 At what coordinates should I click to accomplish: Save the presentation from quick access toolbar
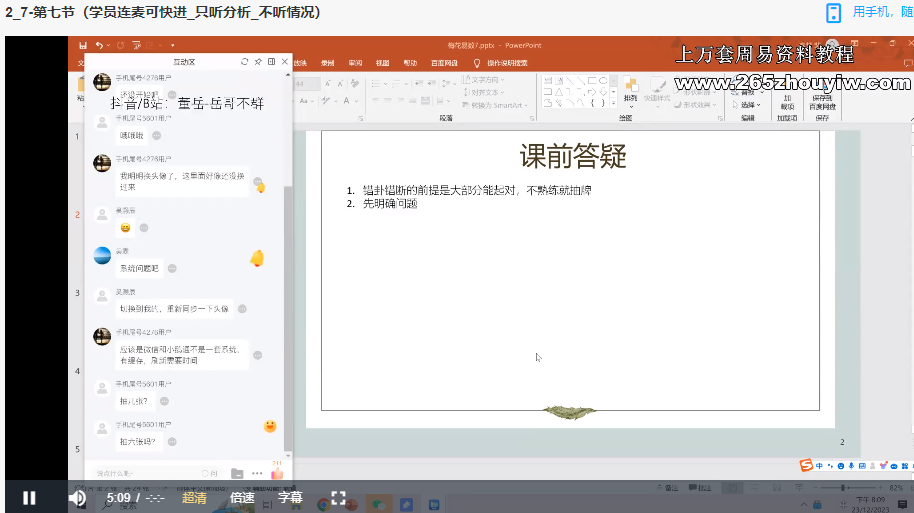pos(83,45)
